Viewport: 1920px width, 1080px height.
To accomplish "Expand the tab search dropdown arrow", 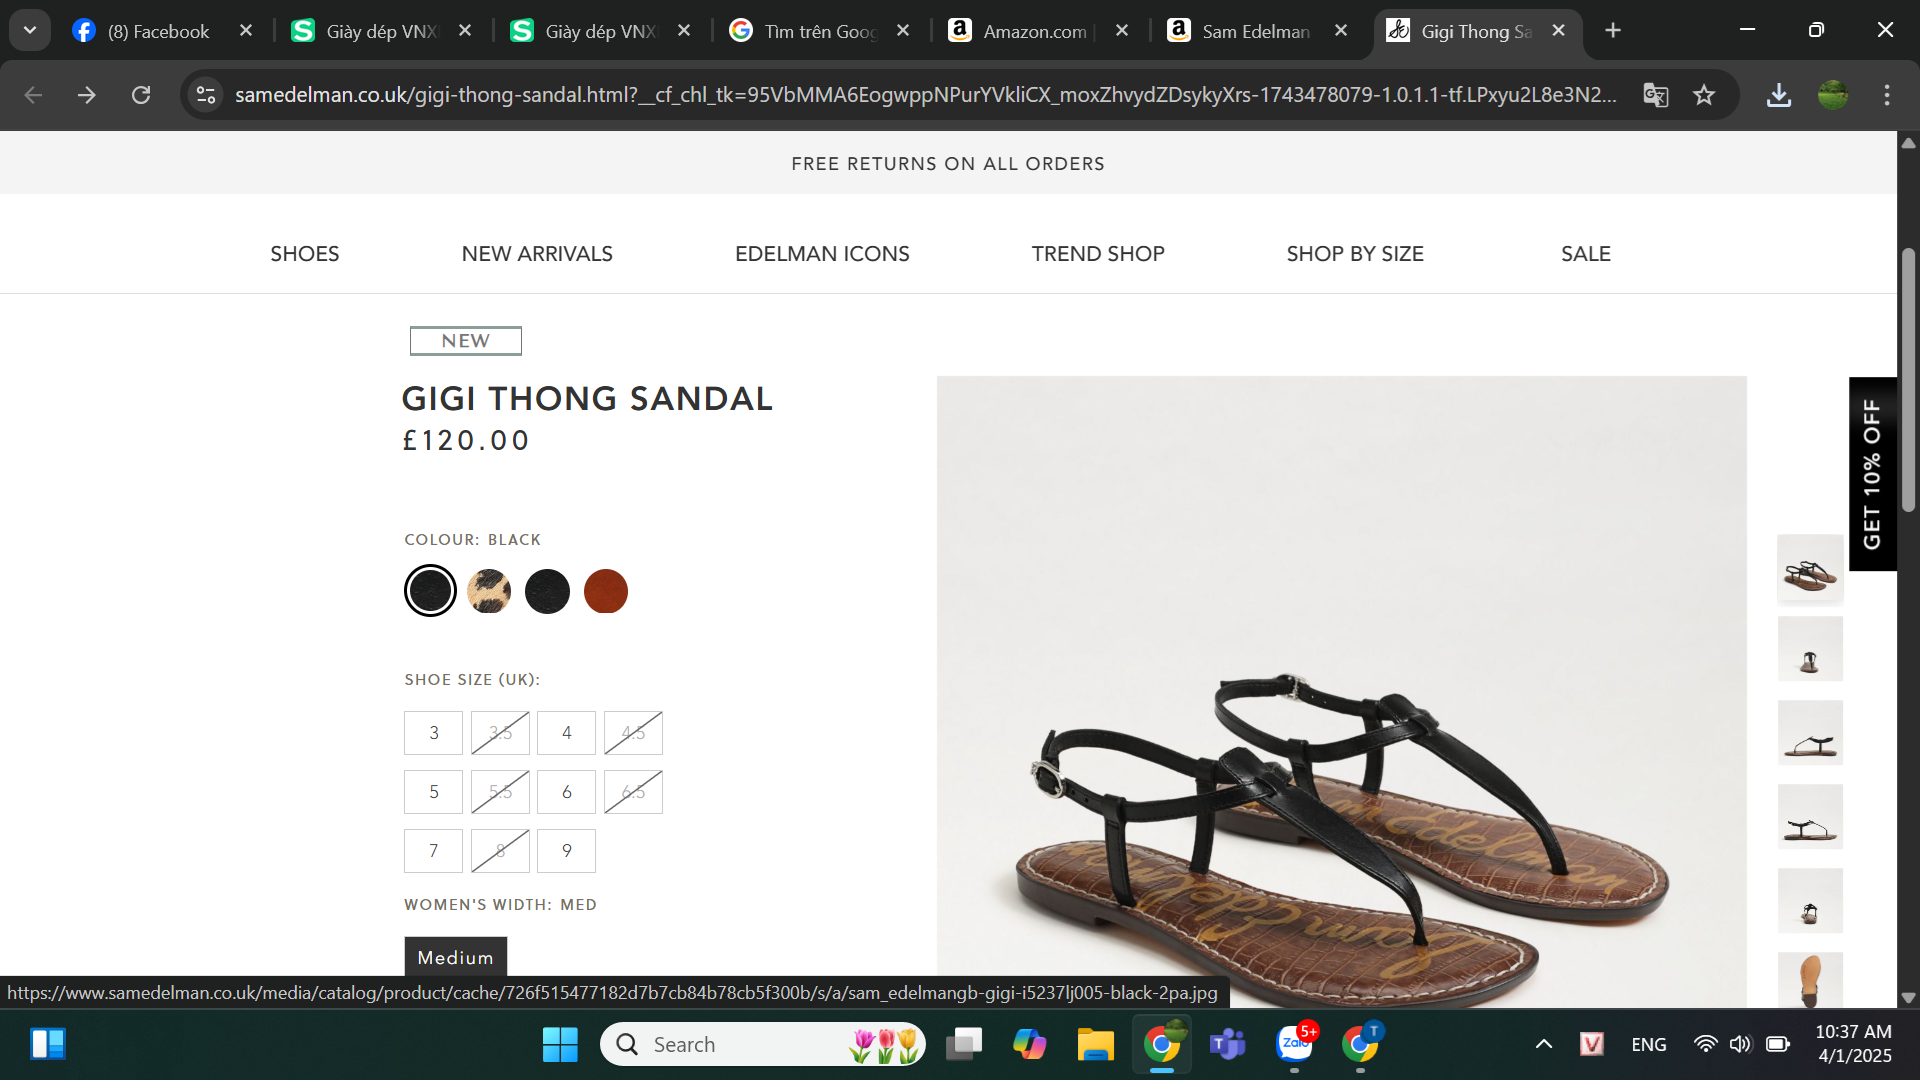I will pos(30,31).
